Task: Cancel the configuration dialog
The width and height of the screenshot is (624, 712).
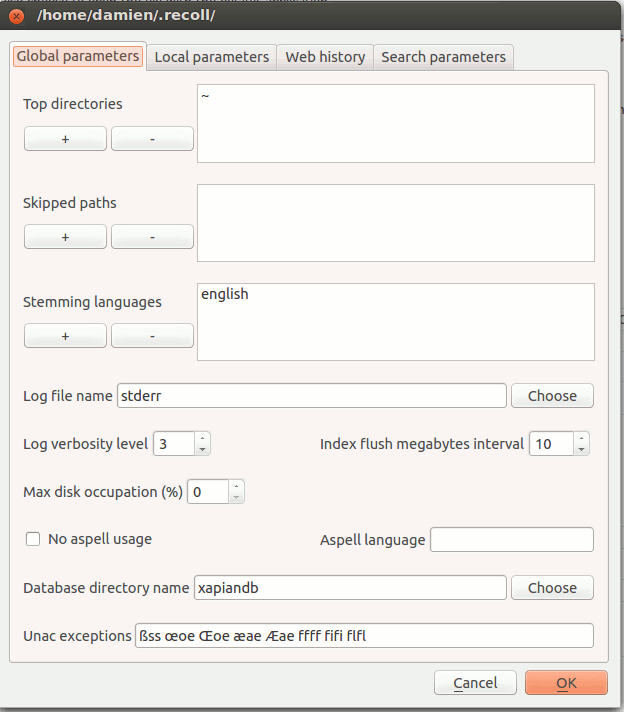Action: pos(475,682)
